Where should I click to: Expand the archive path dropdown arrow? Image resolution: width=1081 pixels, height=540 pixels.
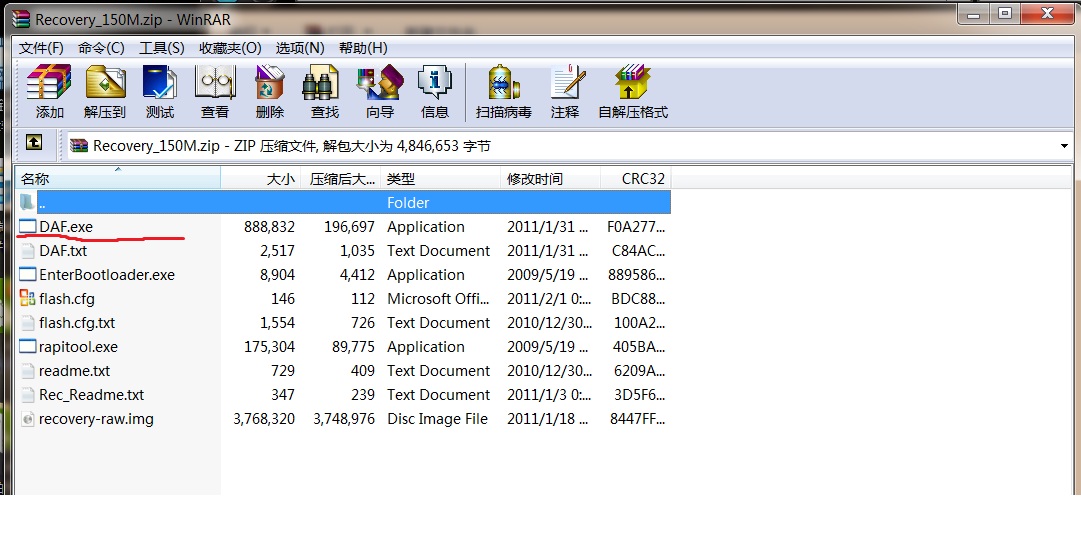coord(1065,146)
